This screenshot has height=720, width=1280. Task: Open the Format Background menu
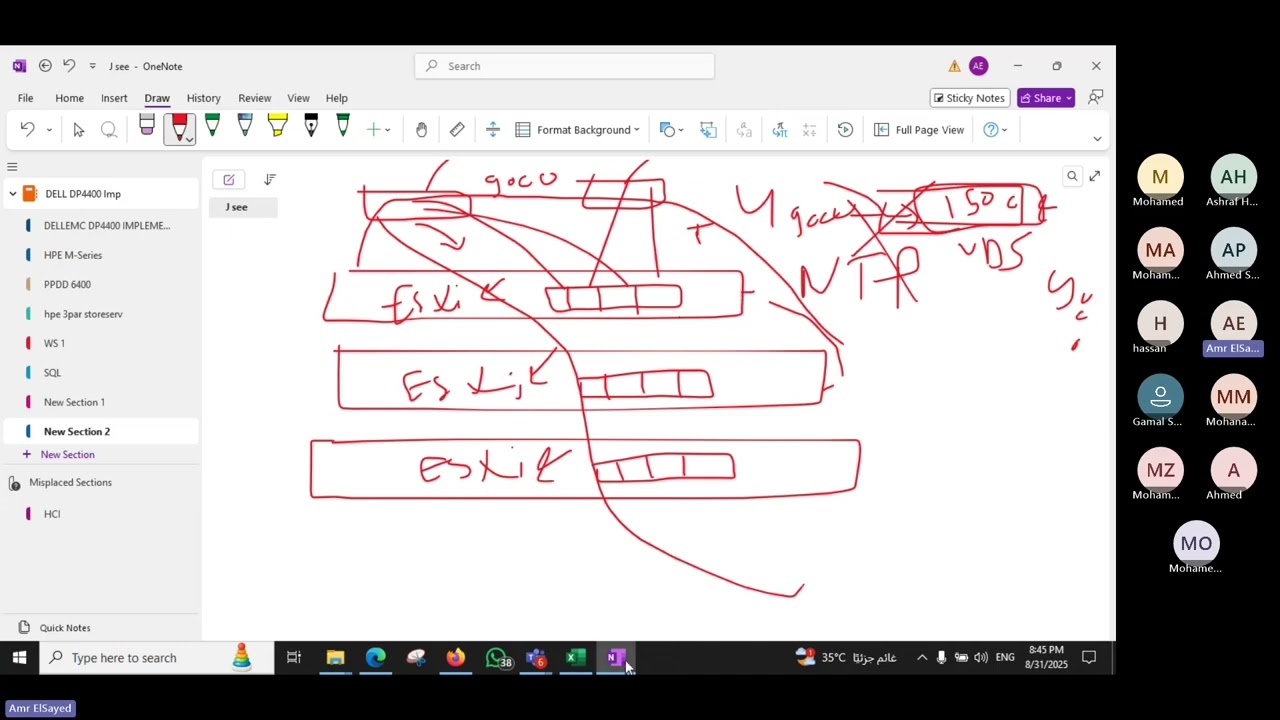(x=577, y=130)
